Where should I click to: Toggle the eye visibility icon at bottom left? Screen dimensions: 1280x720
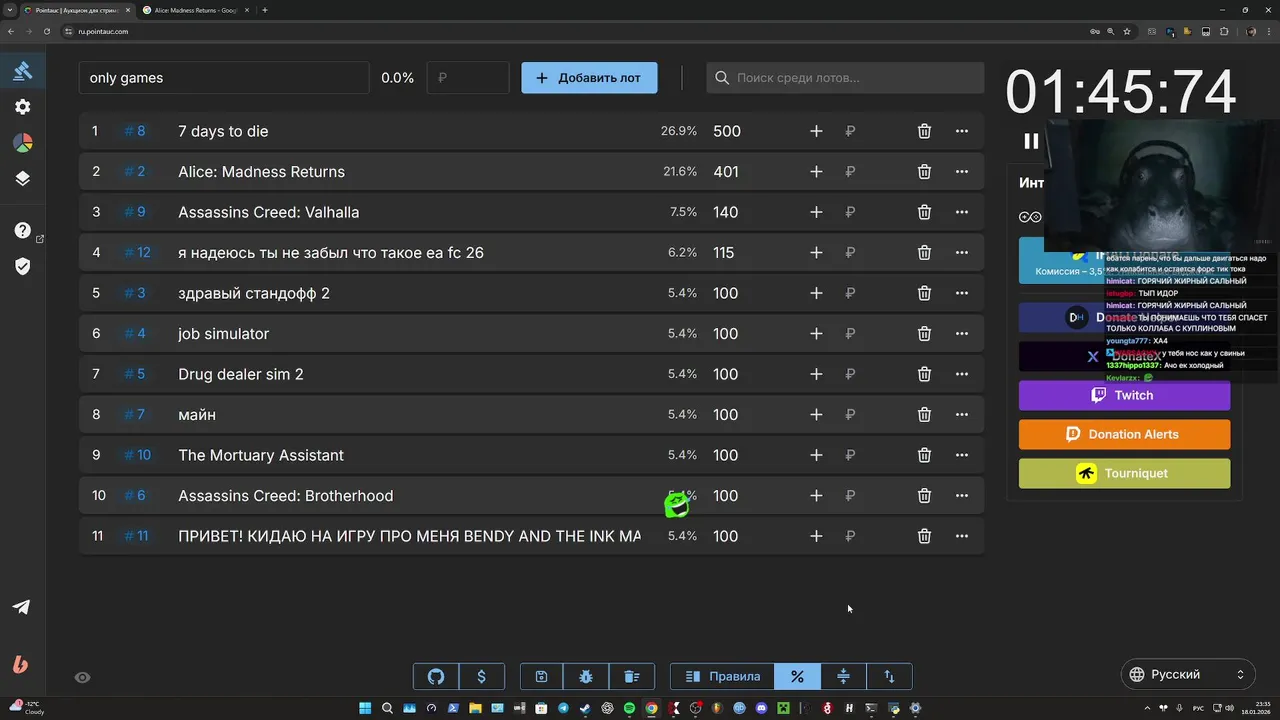(83, 677)
